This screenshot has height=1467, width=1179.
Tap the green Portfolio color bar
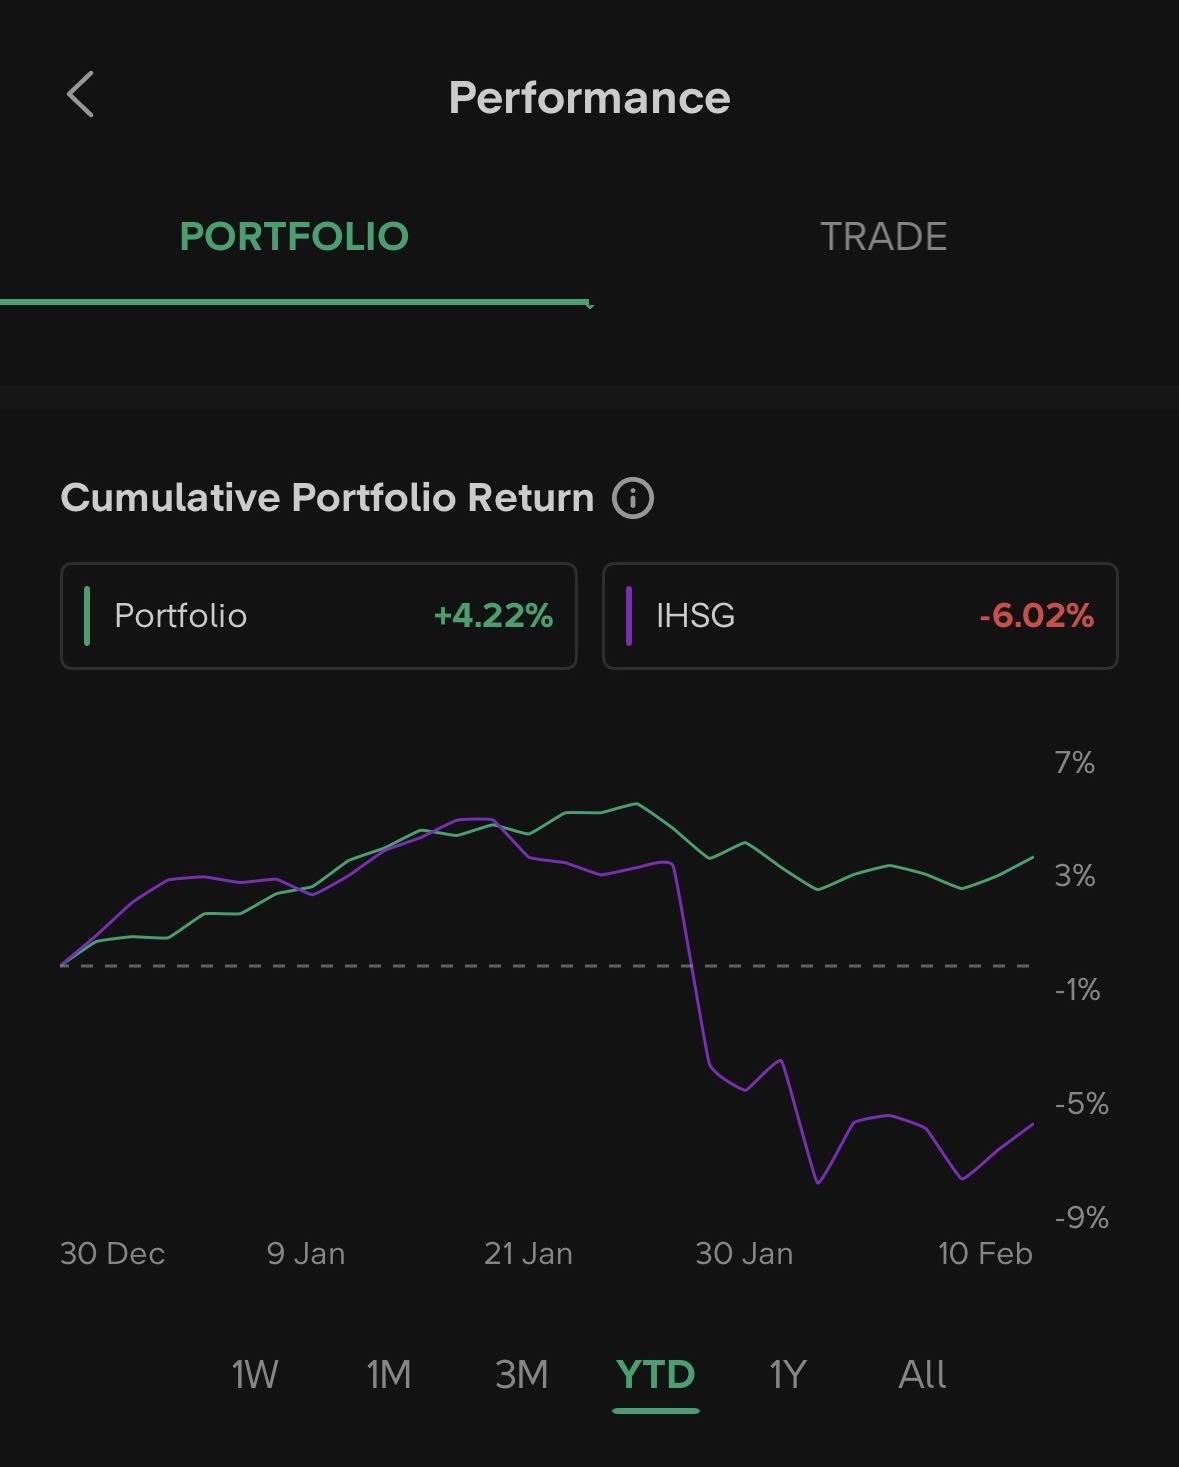88,616
